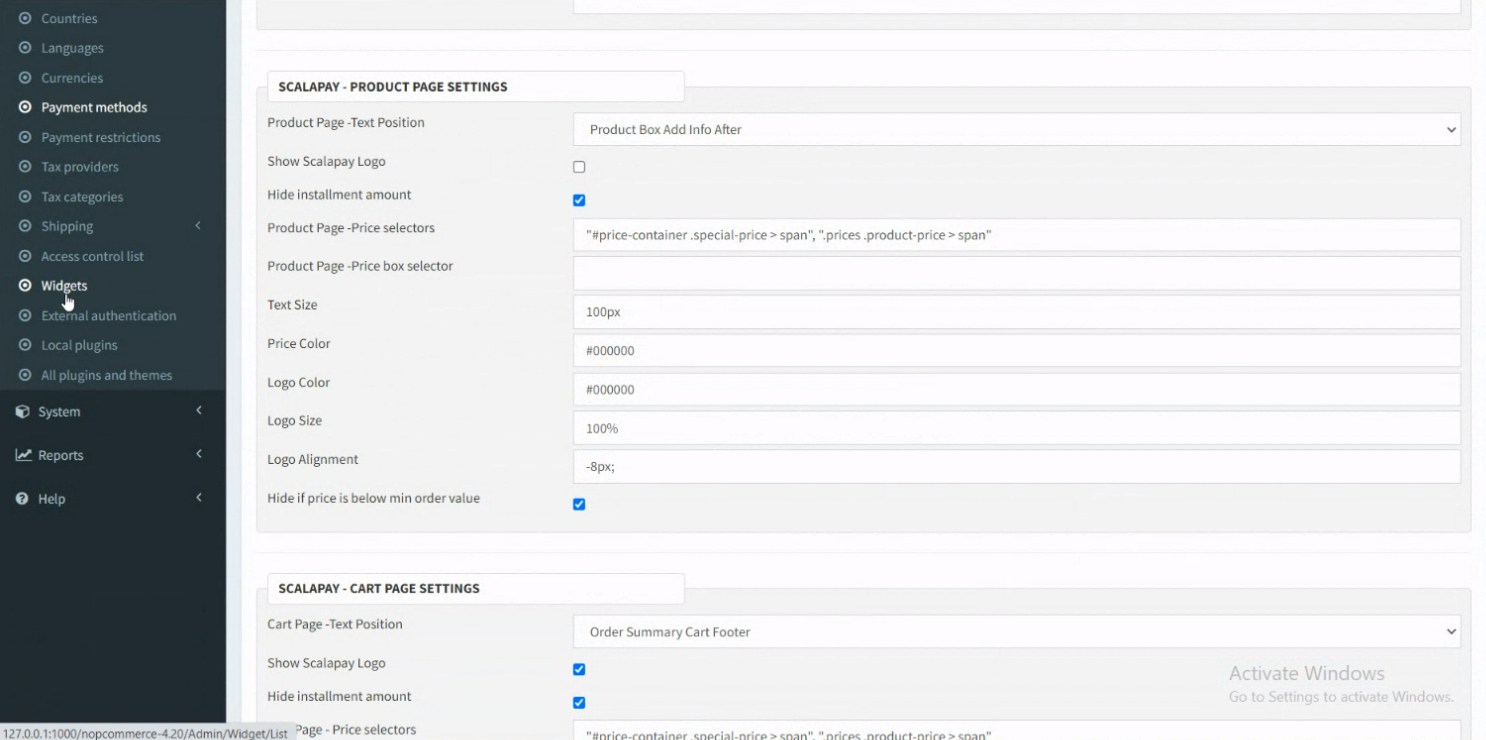Expand the Help menu chevron

pyautogui.click(x=199, y=499)
